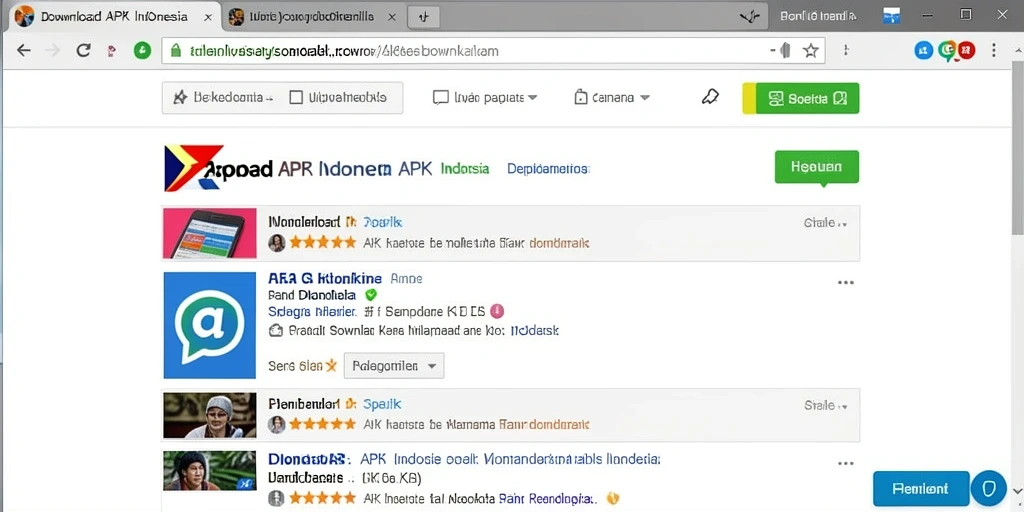Click the green padlock in address bar
The width and height of the screenshot is (1024, 512).
(174, 50)
